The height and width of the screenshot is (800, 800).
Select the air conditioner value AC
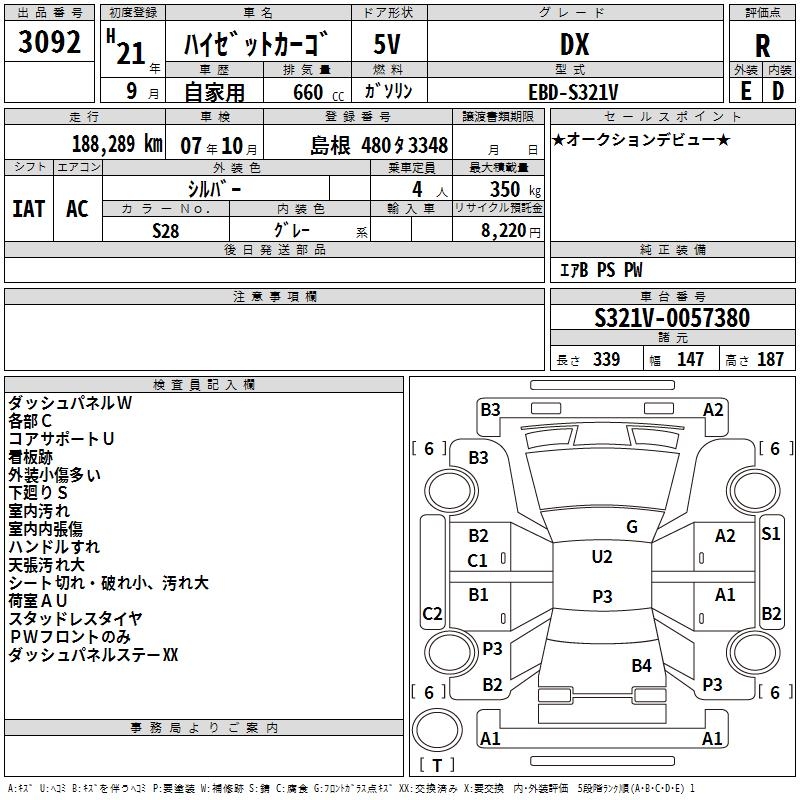tap(77, 209)
